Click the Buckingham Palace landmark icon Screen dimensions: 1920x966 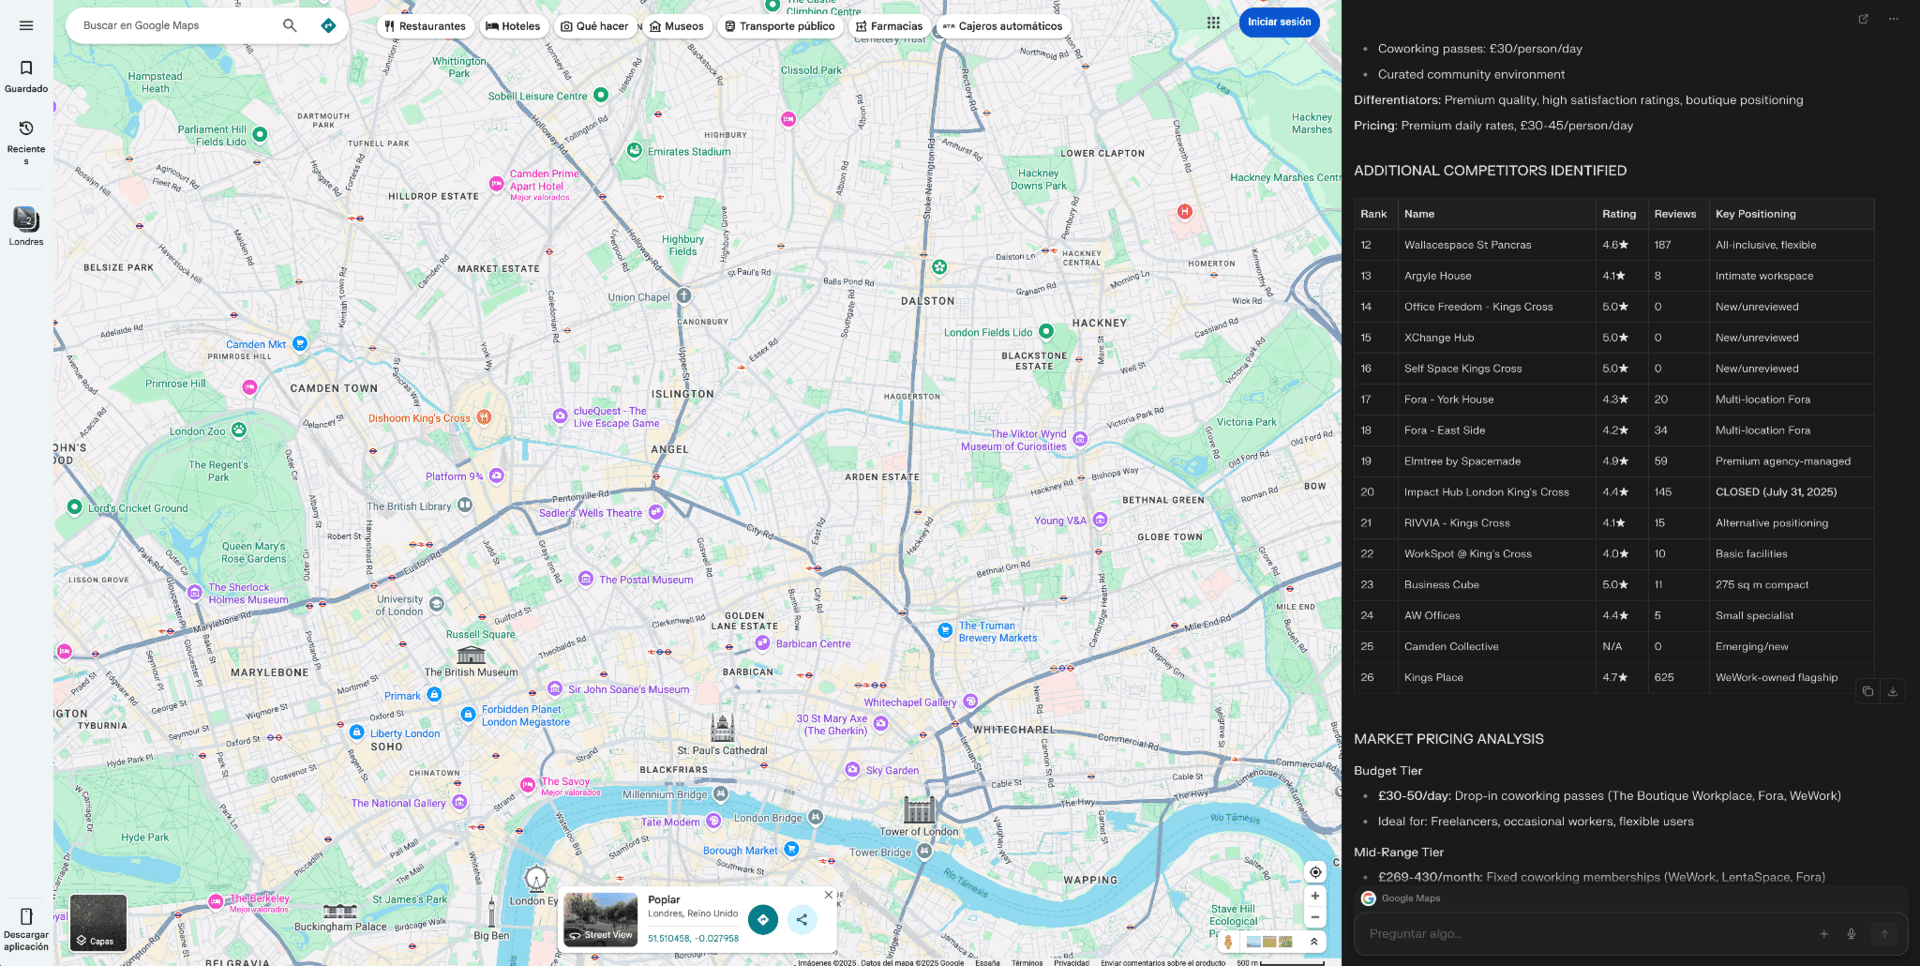coord(340,911)
